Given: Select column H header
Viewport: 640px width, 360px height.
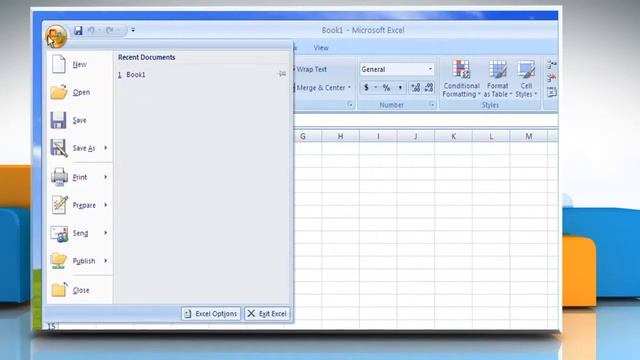Looking at the screenshot, I should pos(340,136).
